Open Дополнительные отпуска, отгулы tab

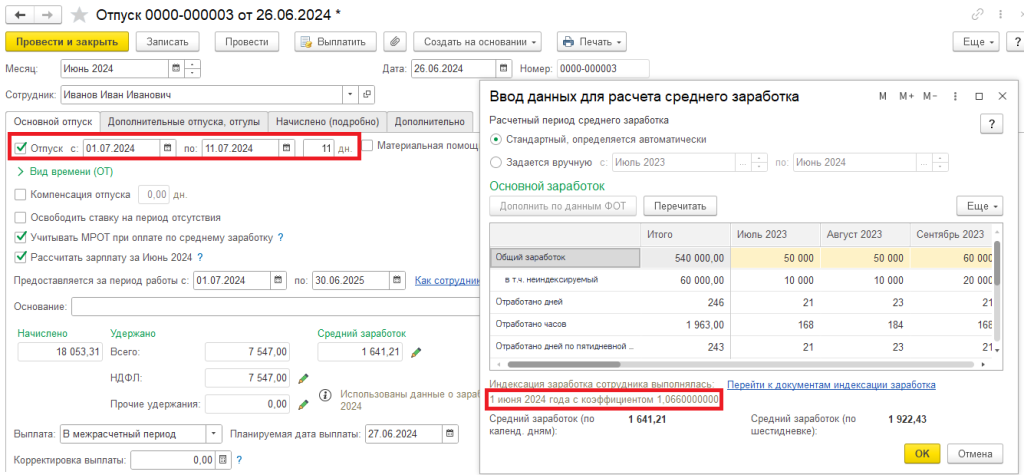183,121
